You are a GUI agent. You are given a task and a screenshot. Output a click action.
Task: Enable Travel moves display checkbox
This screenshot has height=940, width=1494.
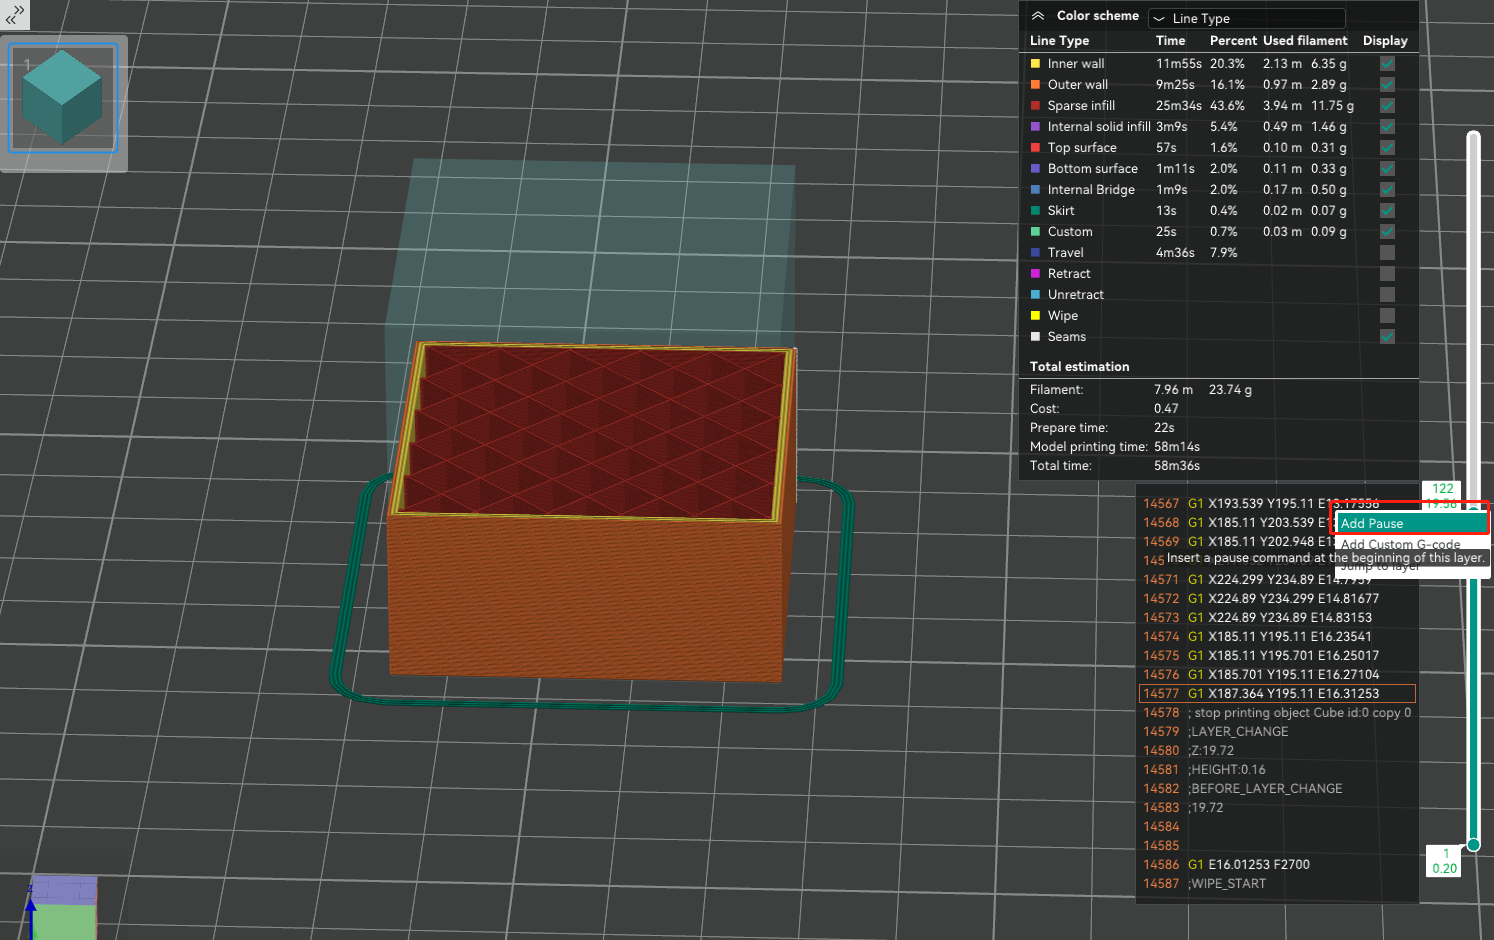tap(1387, 253)
